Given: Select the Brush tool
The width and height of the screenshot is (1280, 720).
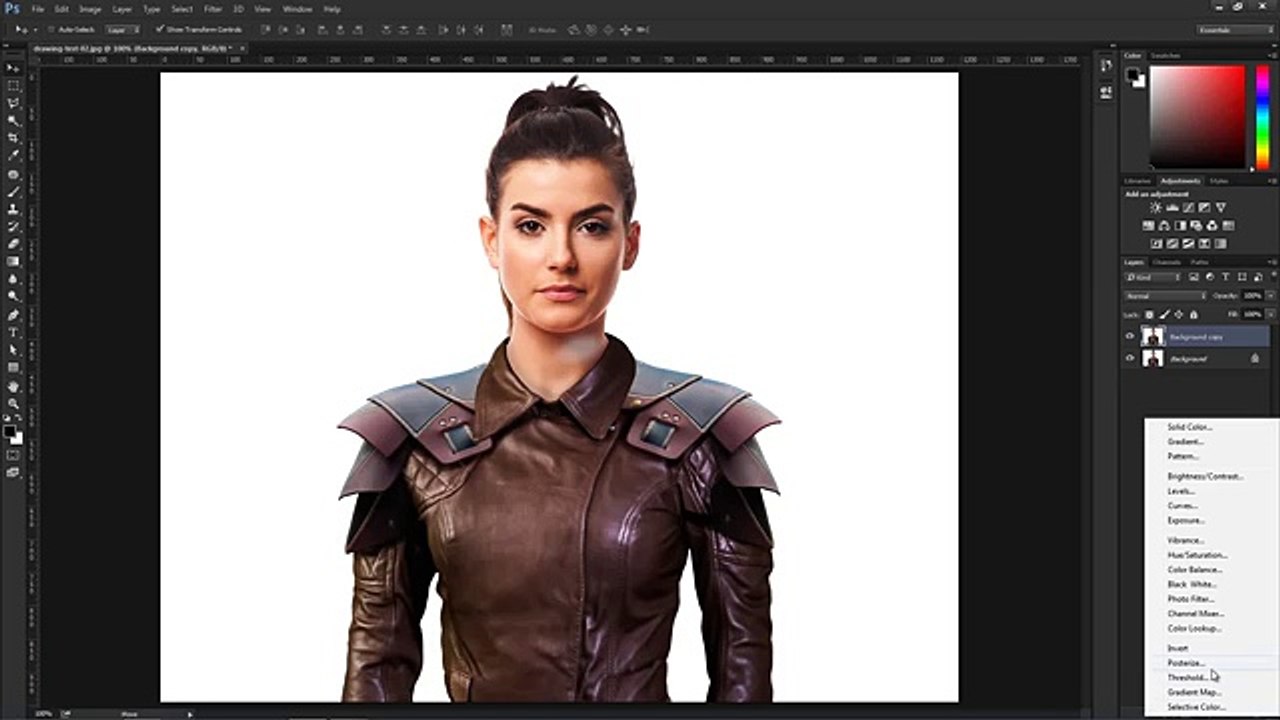Looking at the screenshot, I should click(x=13, y=192).
